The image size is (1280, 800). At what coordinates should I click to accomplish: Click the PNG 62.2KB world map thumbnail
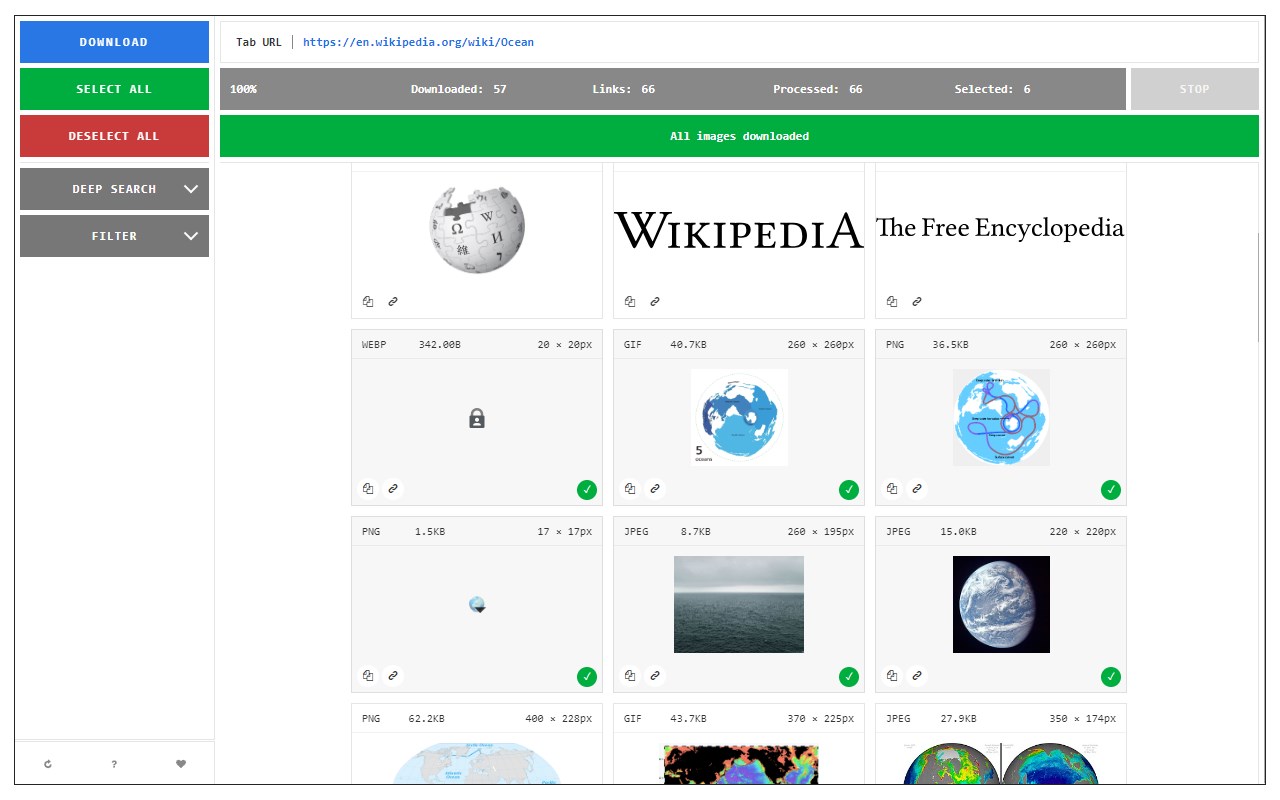477,763
